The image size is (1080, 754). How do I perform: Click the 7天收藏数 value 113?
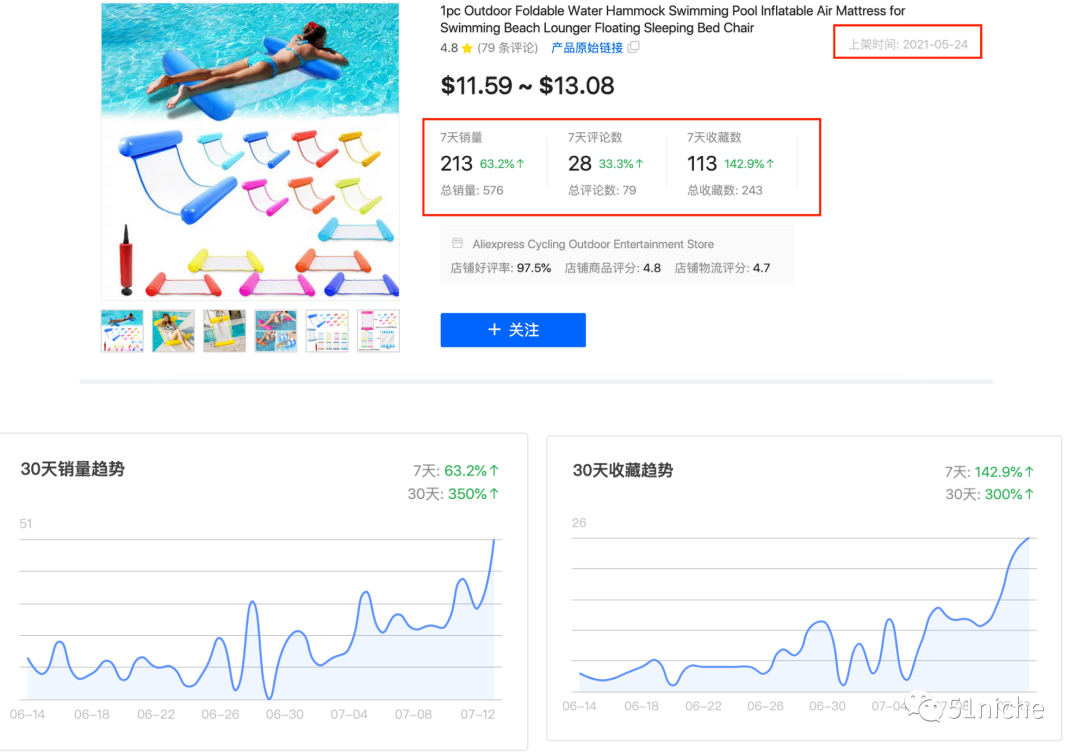(x=701, y=162)
